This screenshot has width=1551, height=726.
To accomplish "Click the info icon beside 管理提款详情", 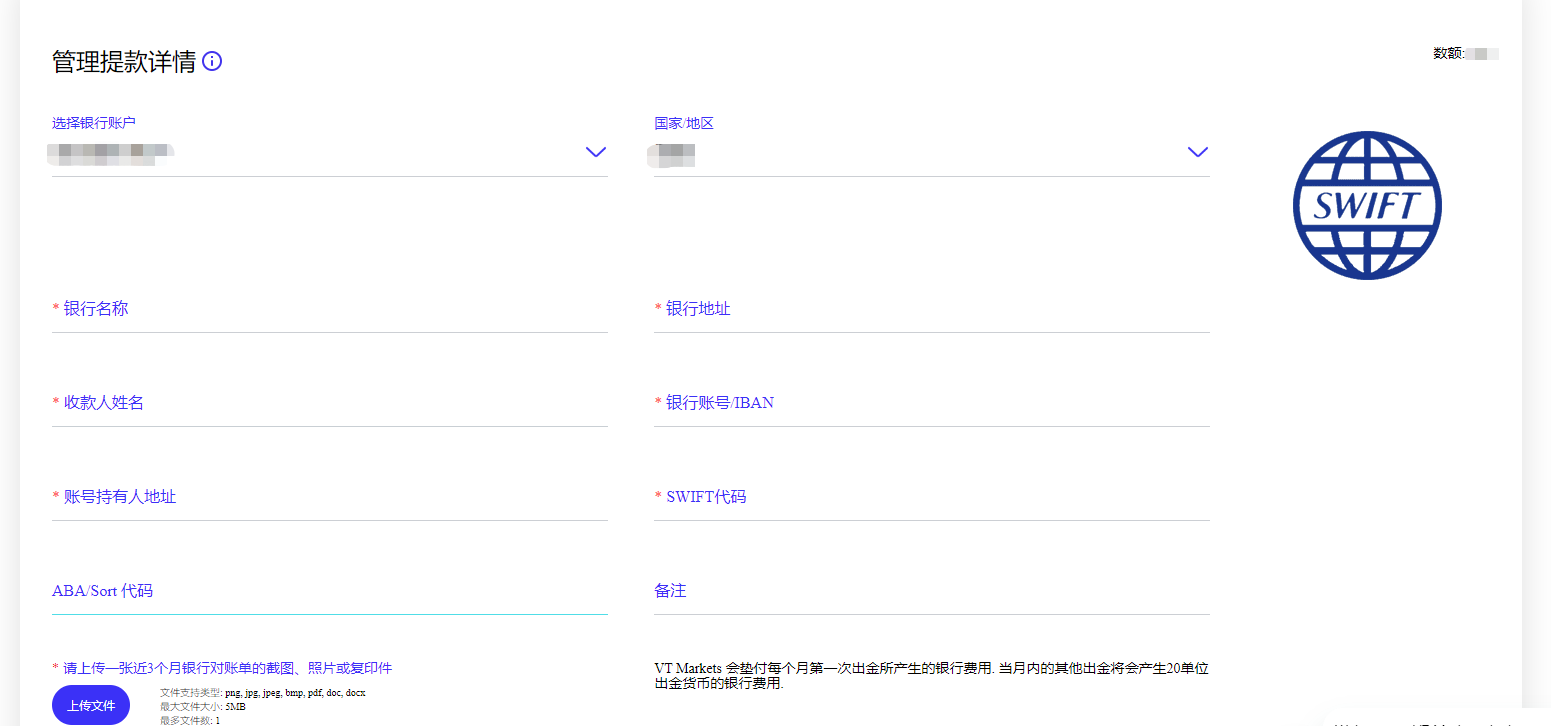I will point(212,62).
